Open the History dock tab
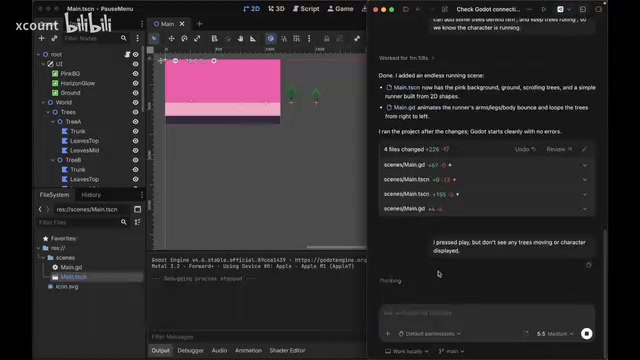Viewport: 640px width, 360px height. [91, 195]
